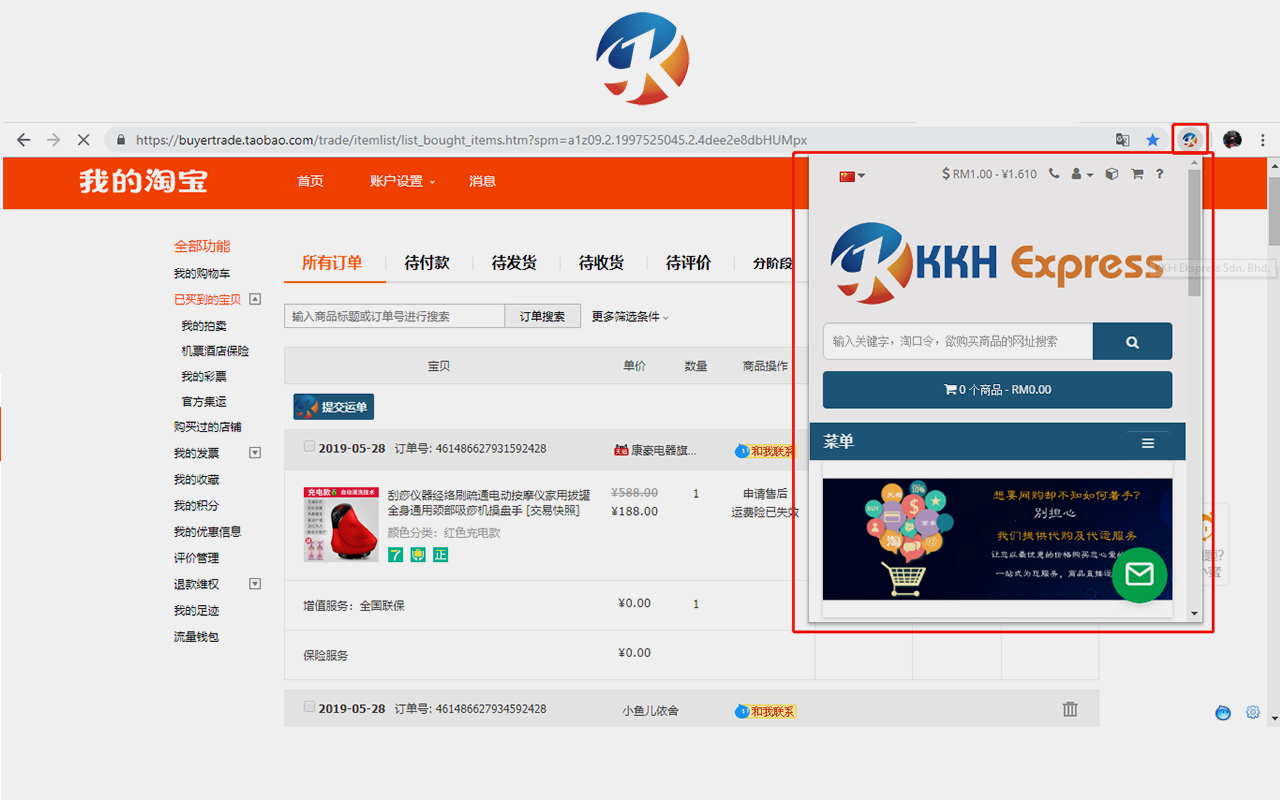This screenshot has width=1280, height=800.
Task: Click the dollar exchange rate RM1.00 - ¥1.610
Action: click(989, 174)
